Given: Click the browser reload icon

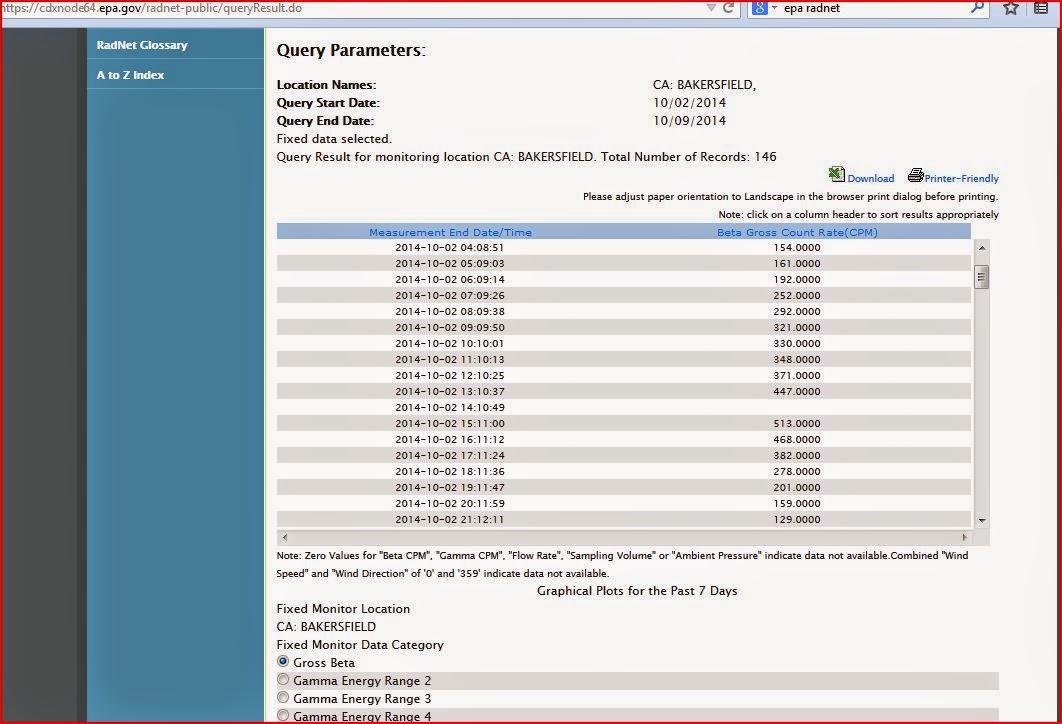Looking at the screenshot, I should pos(729,7).
